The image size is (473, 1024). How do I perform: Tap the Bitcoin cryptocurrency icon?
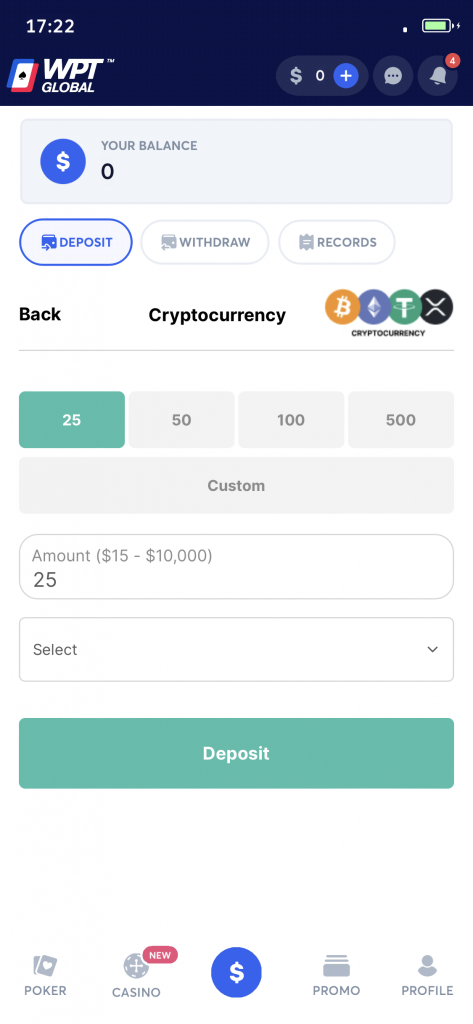tap(342, 307)
